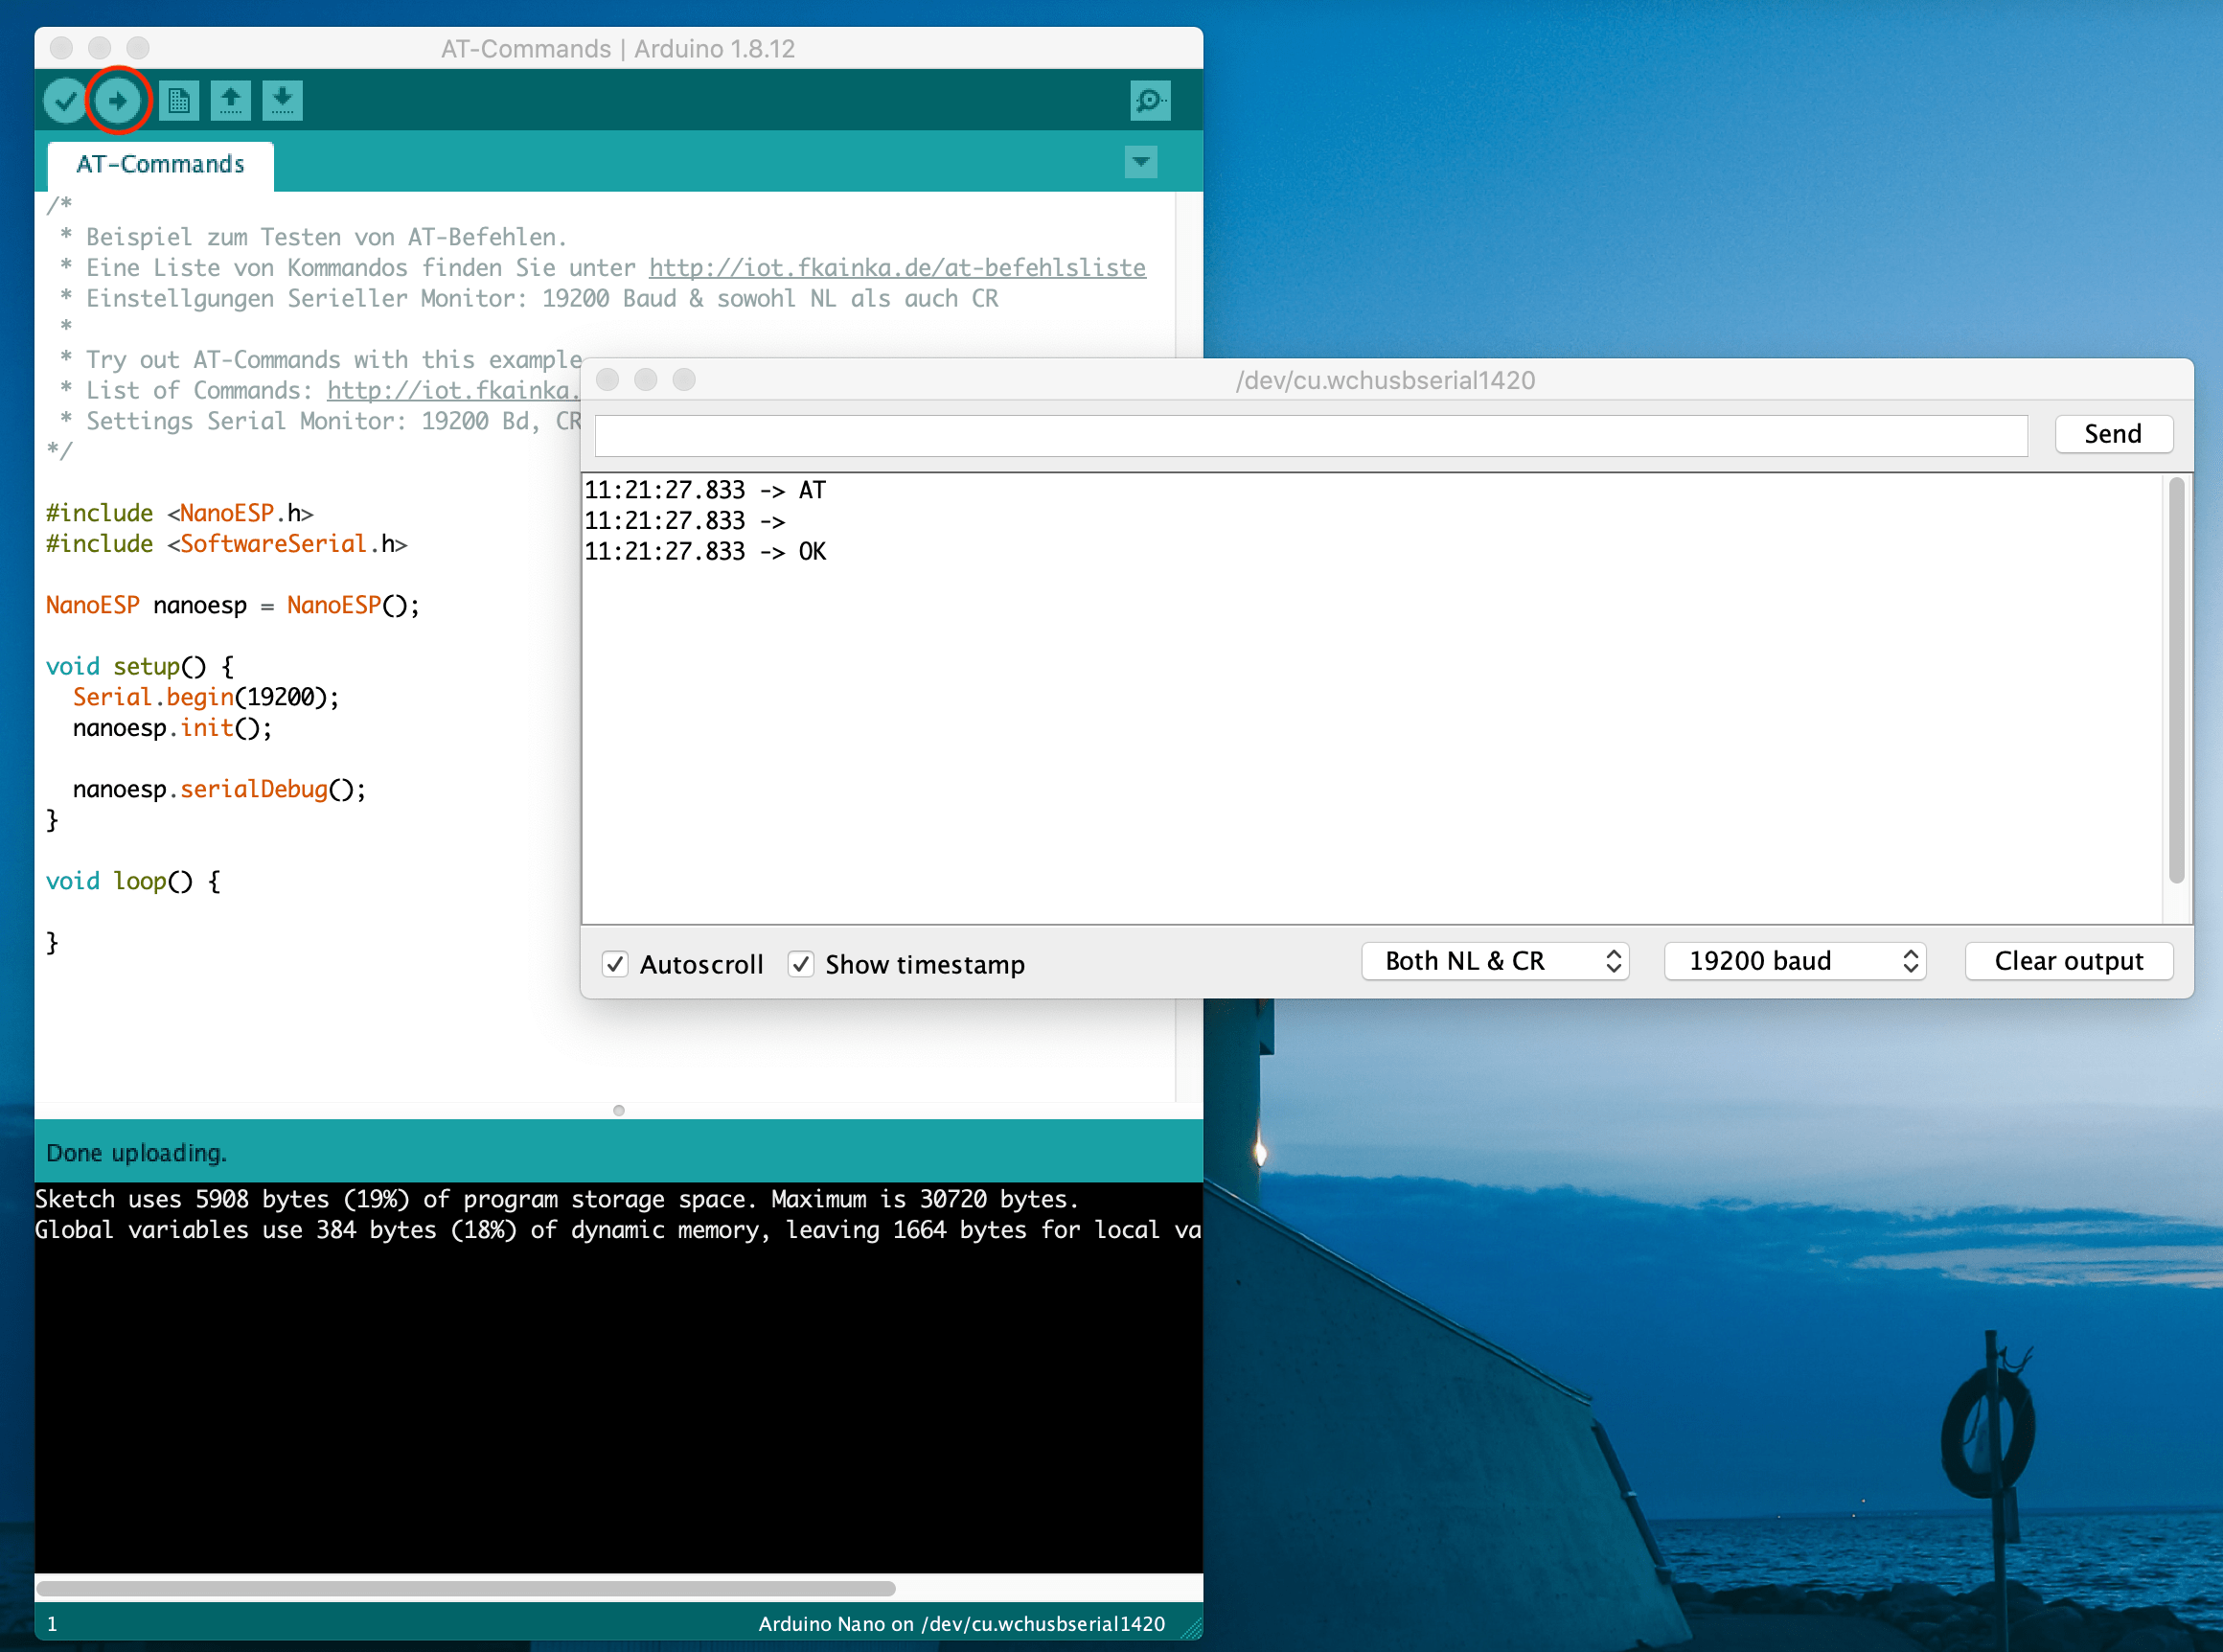Viewport: 2223px width, 1652px height.
Task: Click the nanoesp.serialDebug() code line
Action: pyautogui.click(x=219, y=789)
